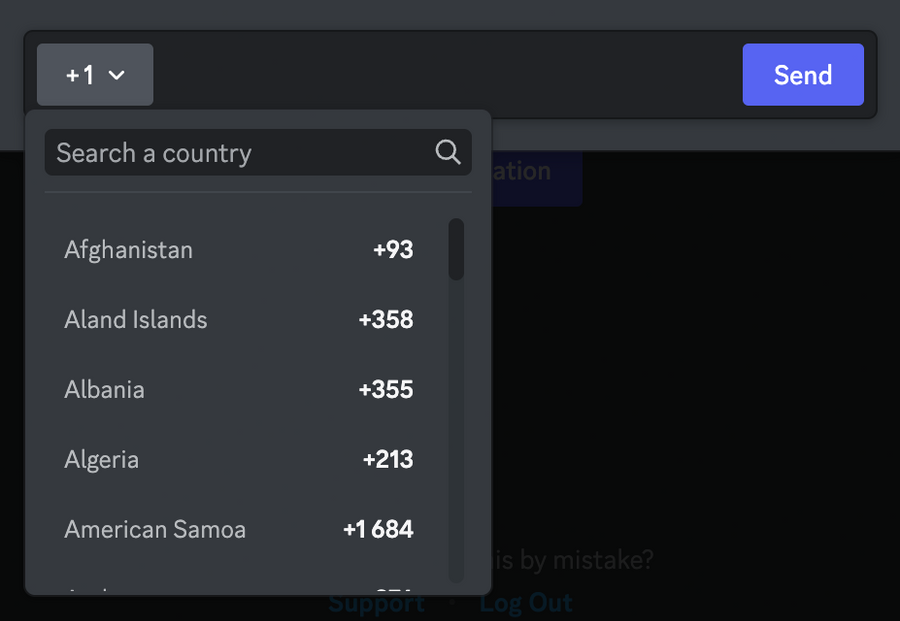Click the +355 code beside Albania

(x=386, y=389)
